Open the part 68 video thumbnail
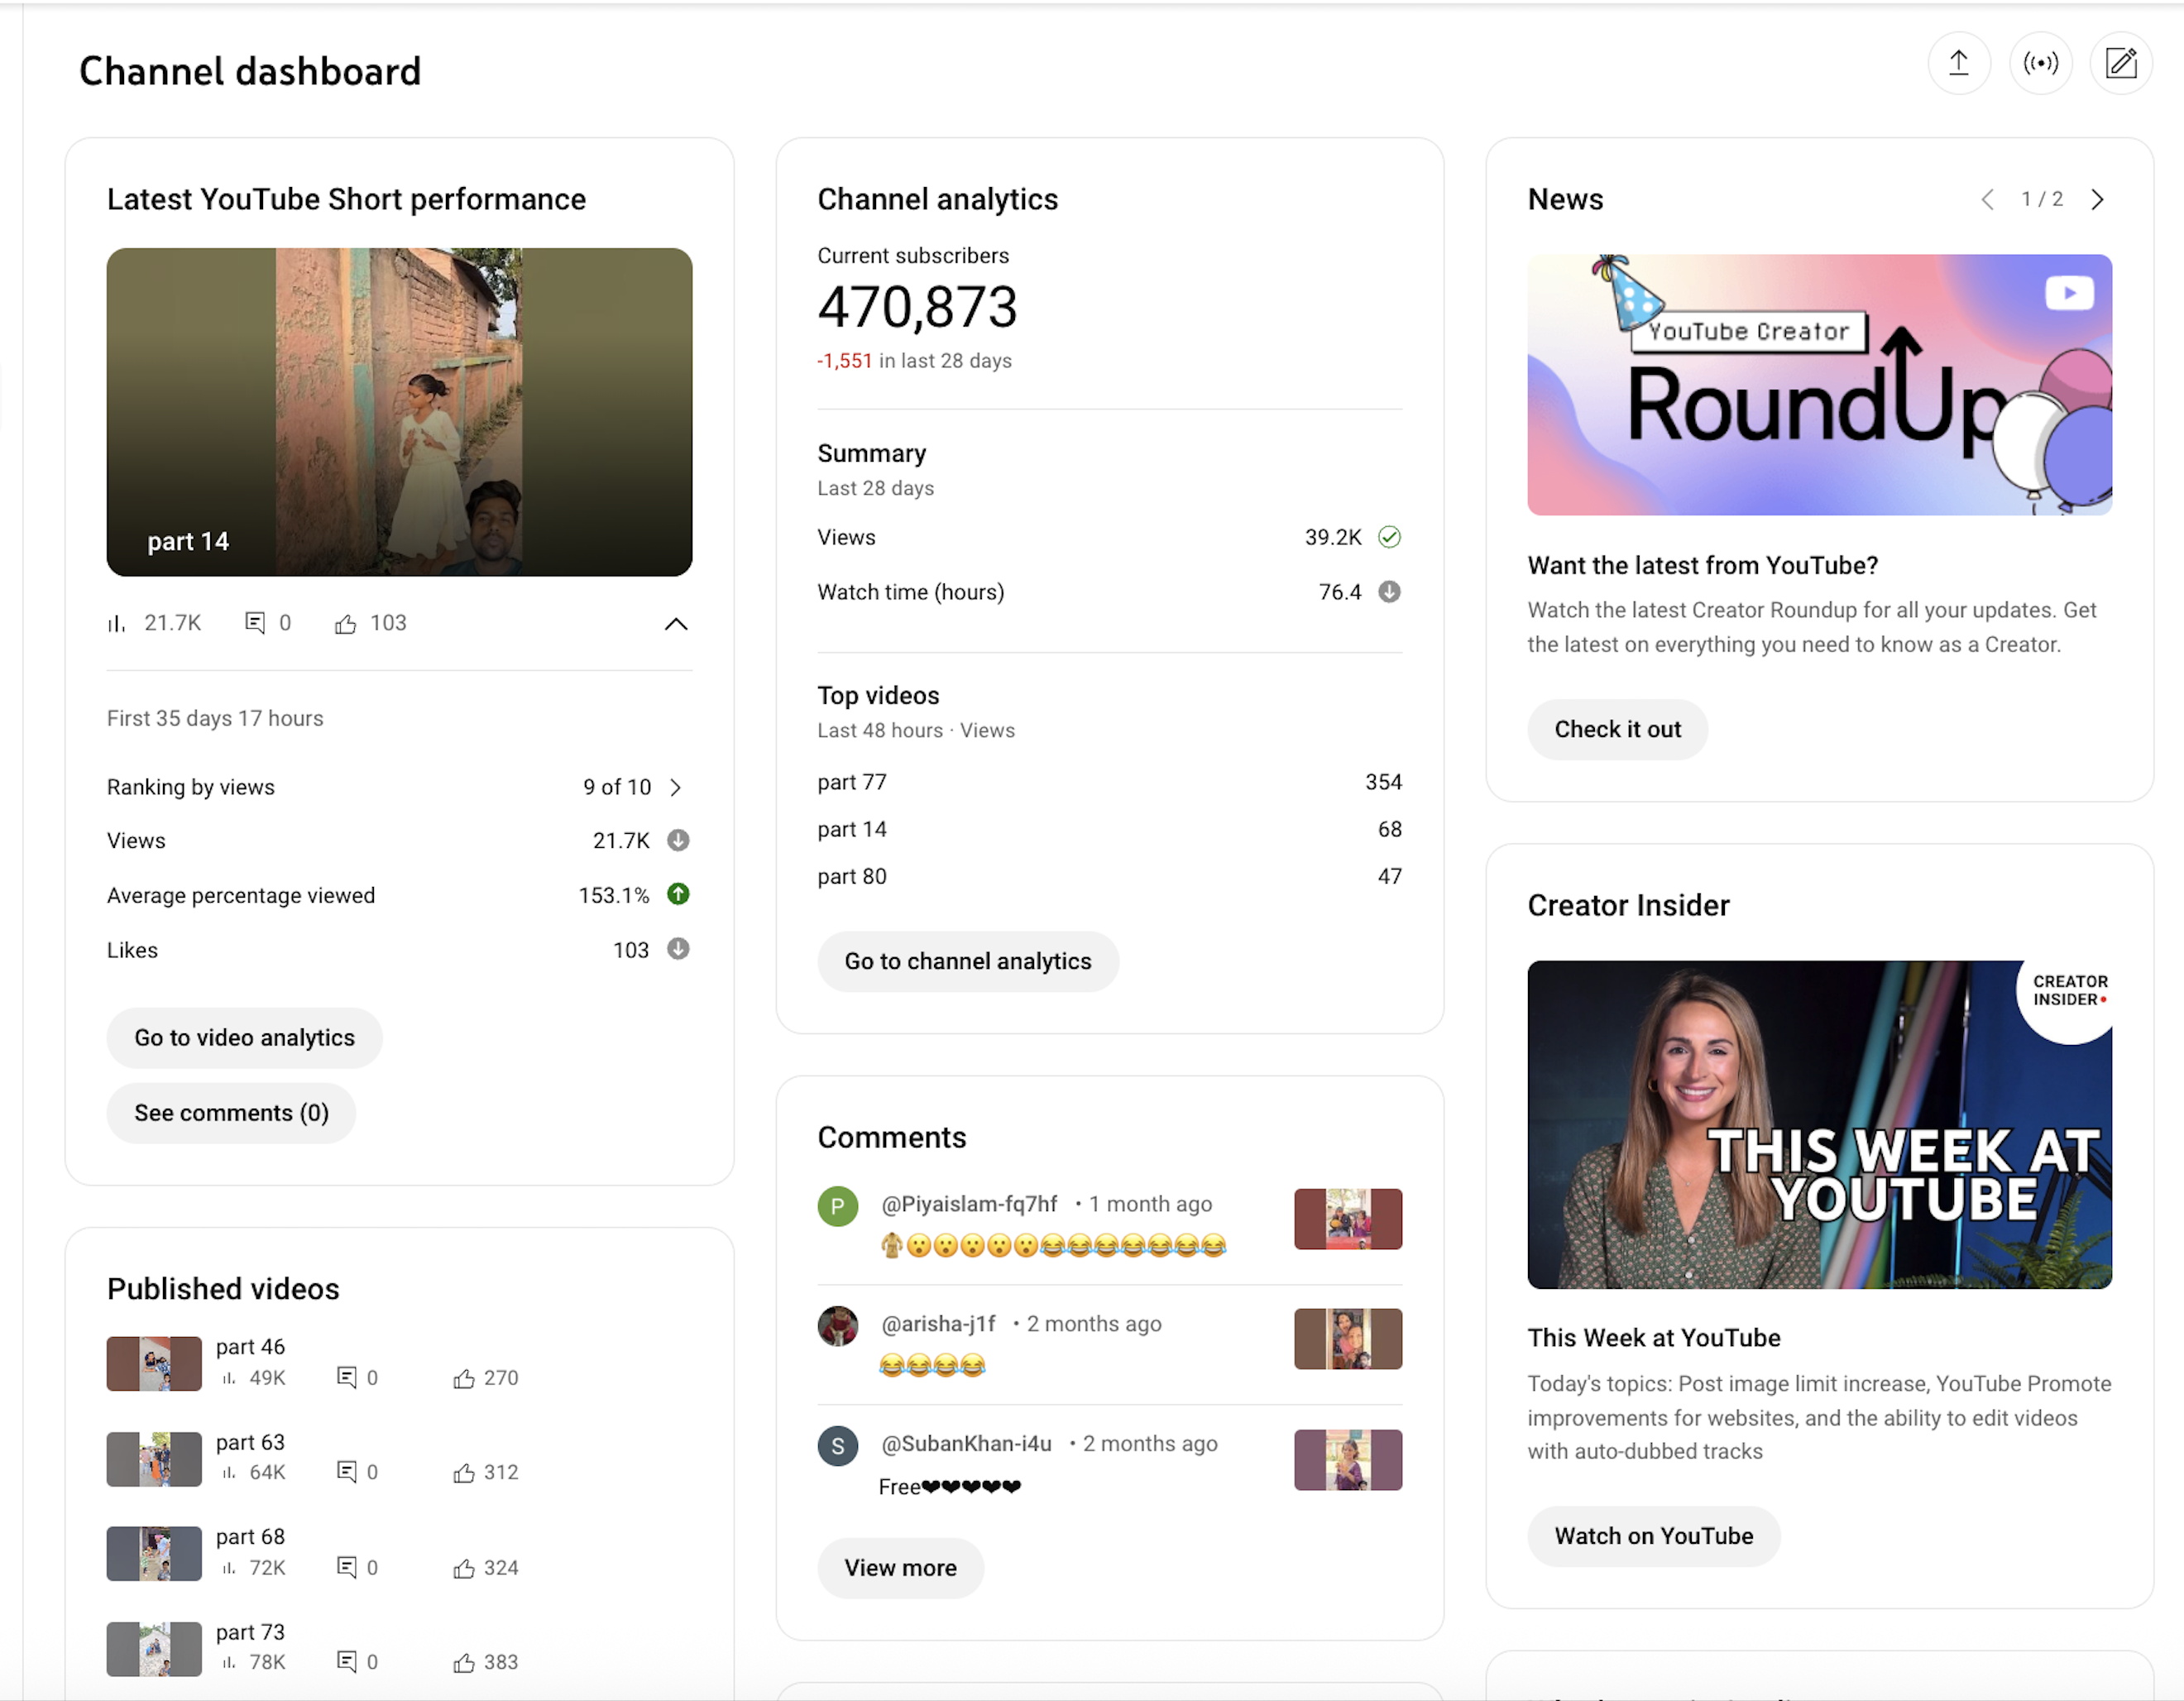Screen dimensions: 2184x1701 [x=154, y=1554]
